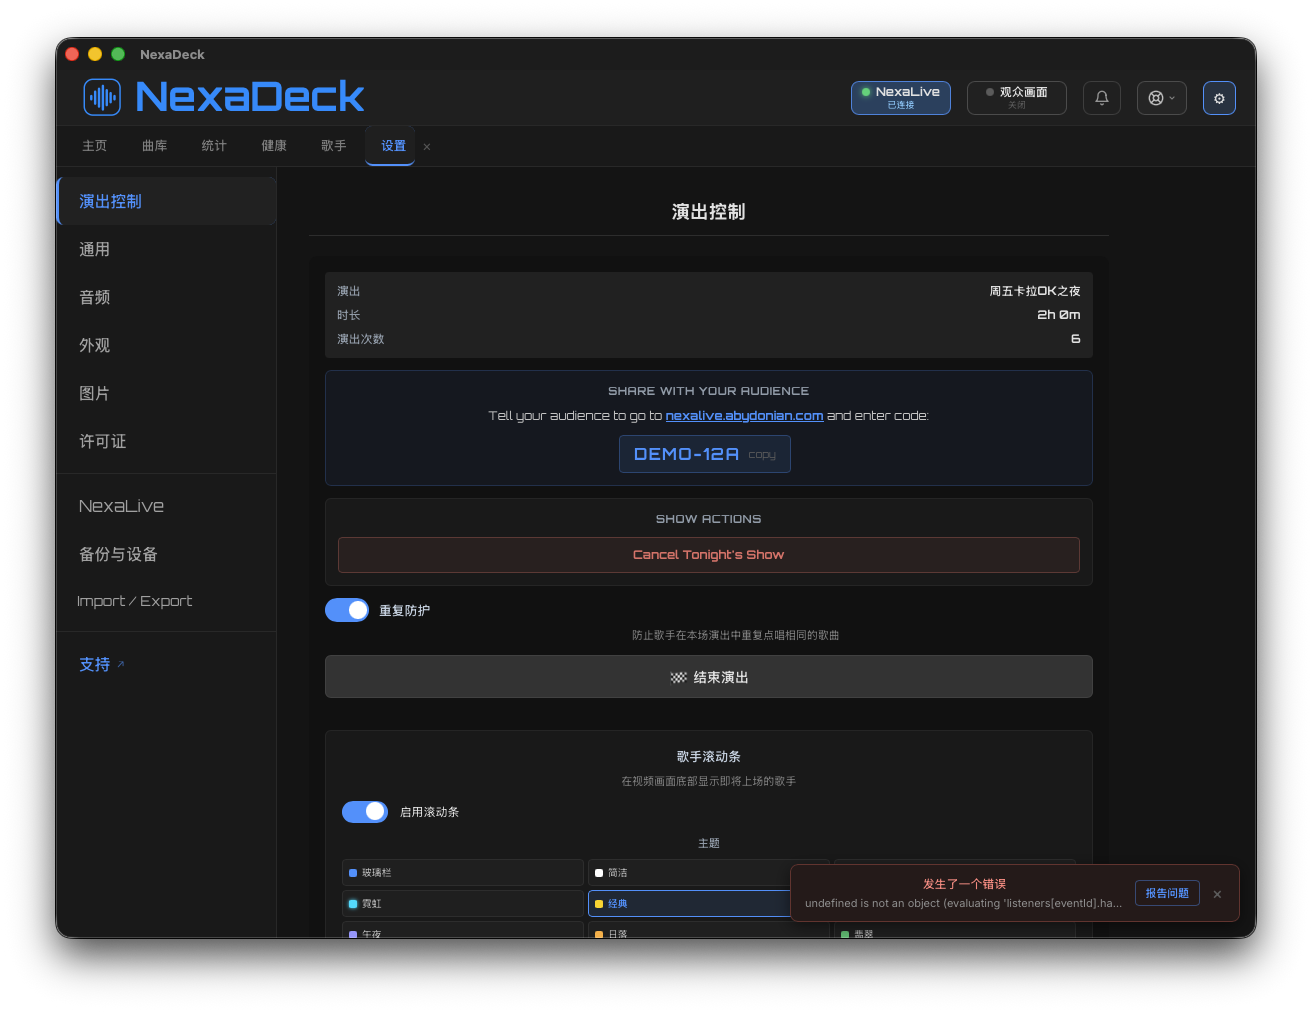
Task: Open the 支持 external link
Action: 102,664
